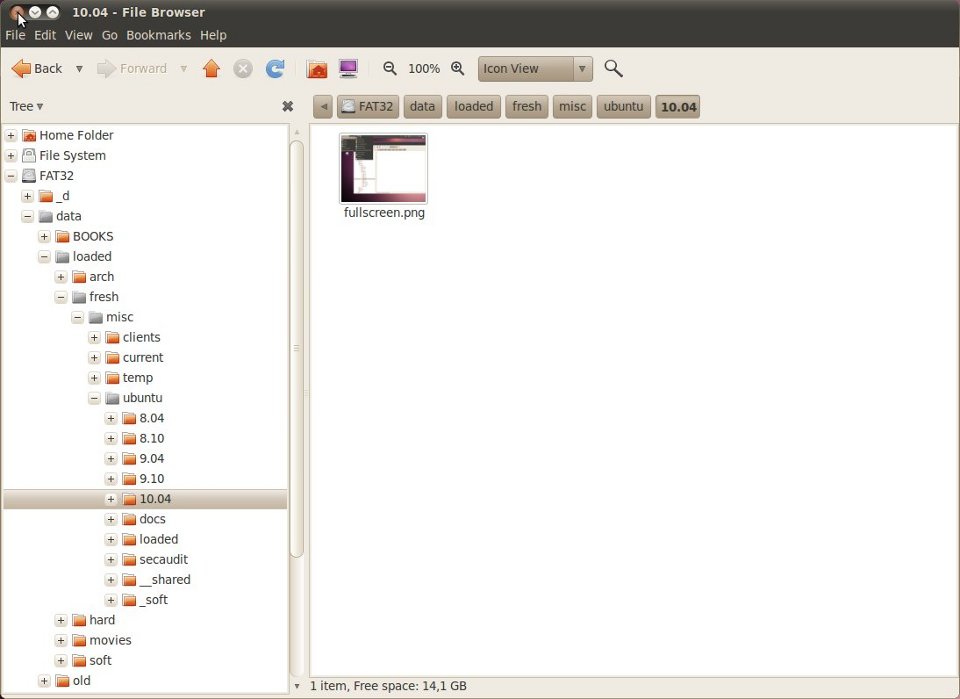This screenshot has width=960, height=699.
Task: Open the Home folder toolbar icon
Action: click(x=317, y=69)
